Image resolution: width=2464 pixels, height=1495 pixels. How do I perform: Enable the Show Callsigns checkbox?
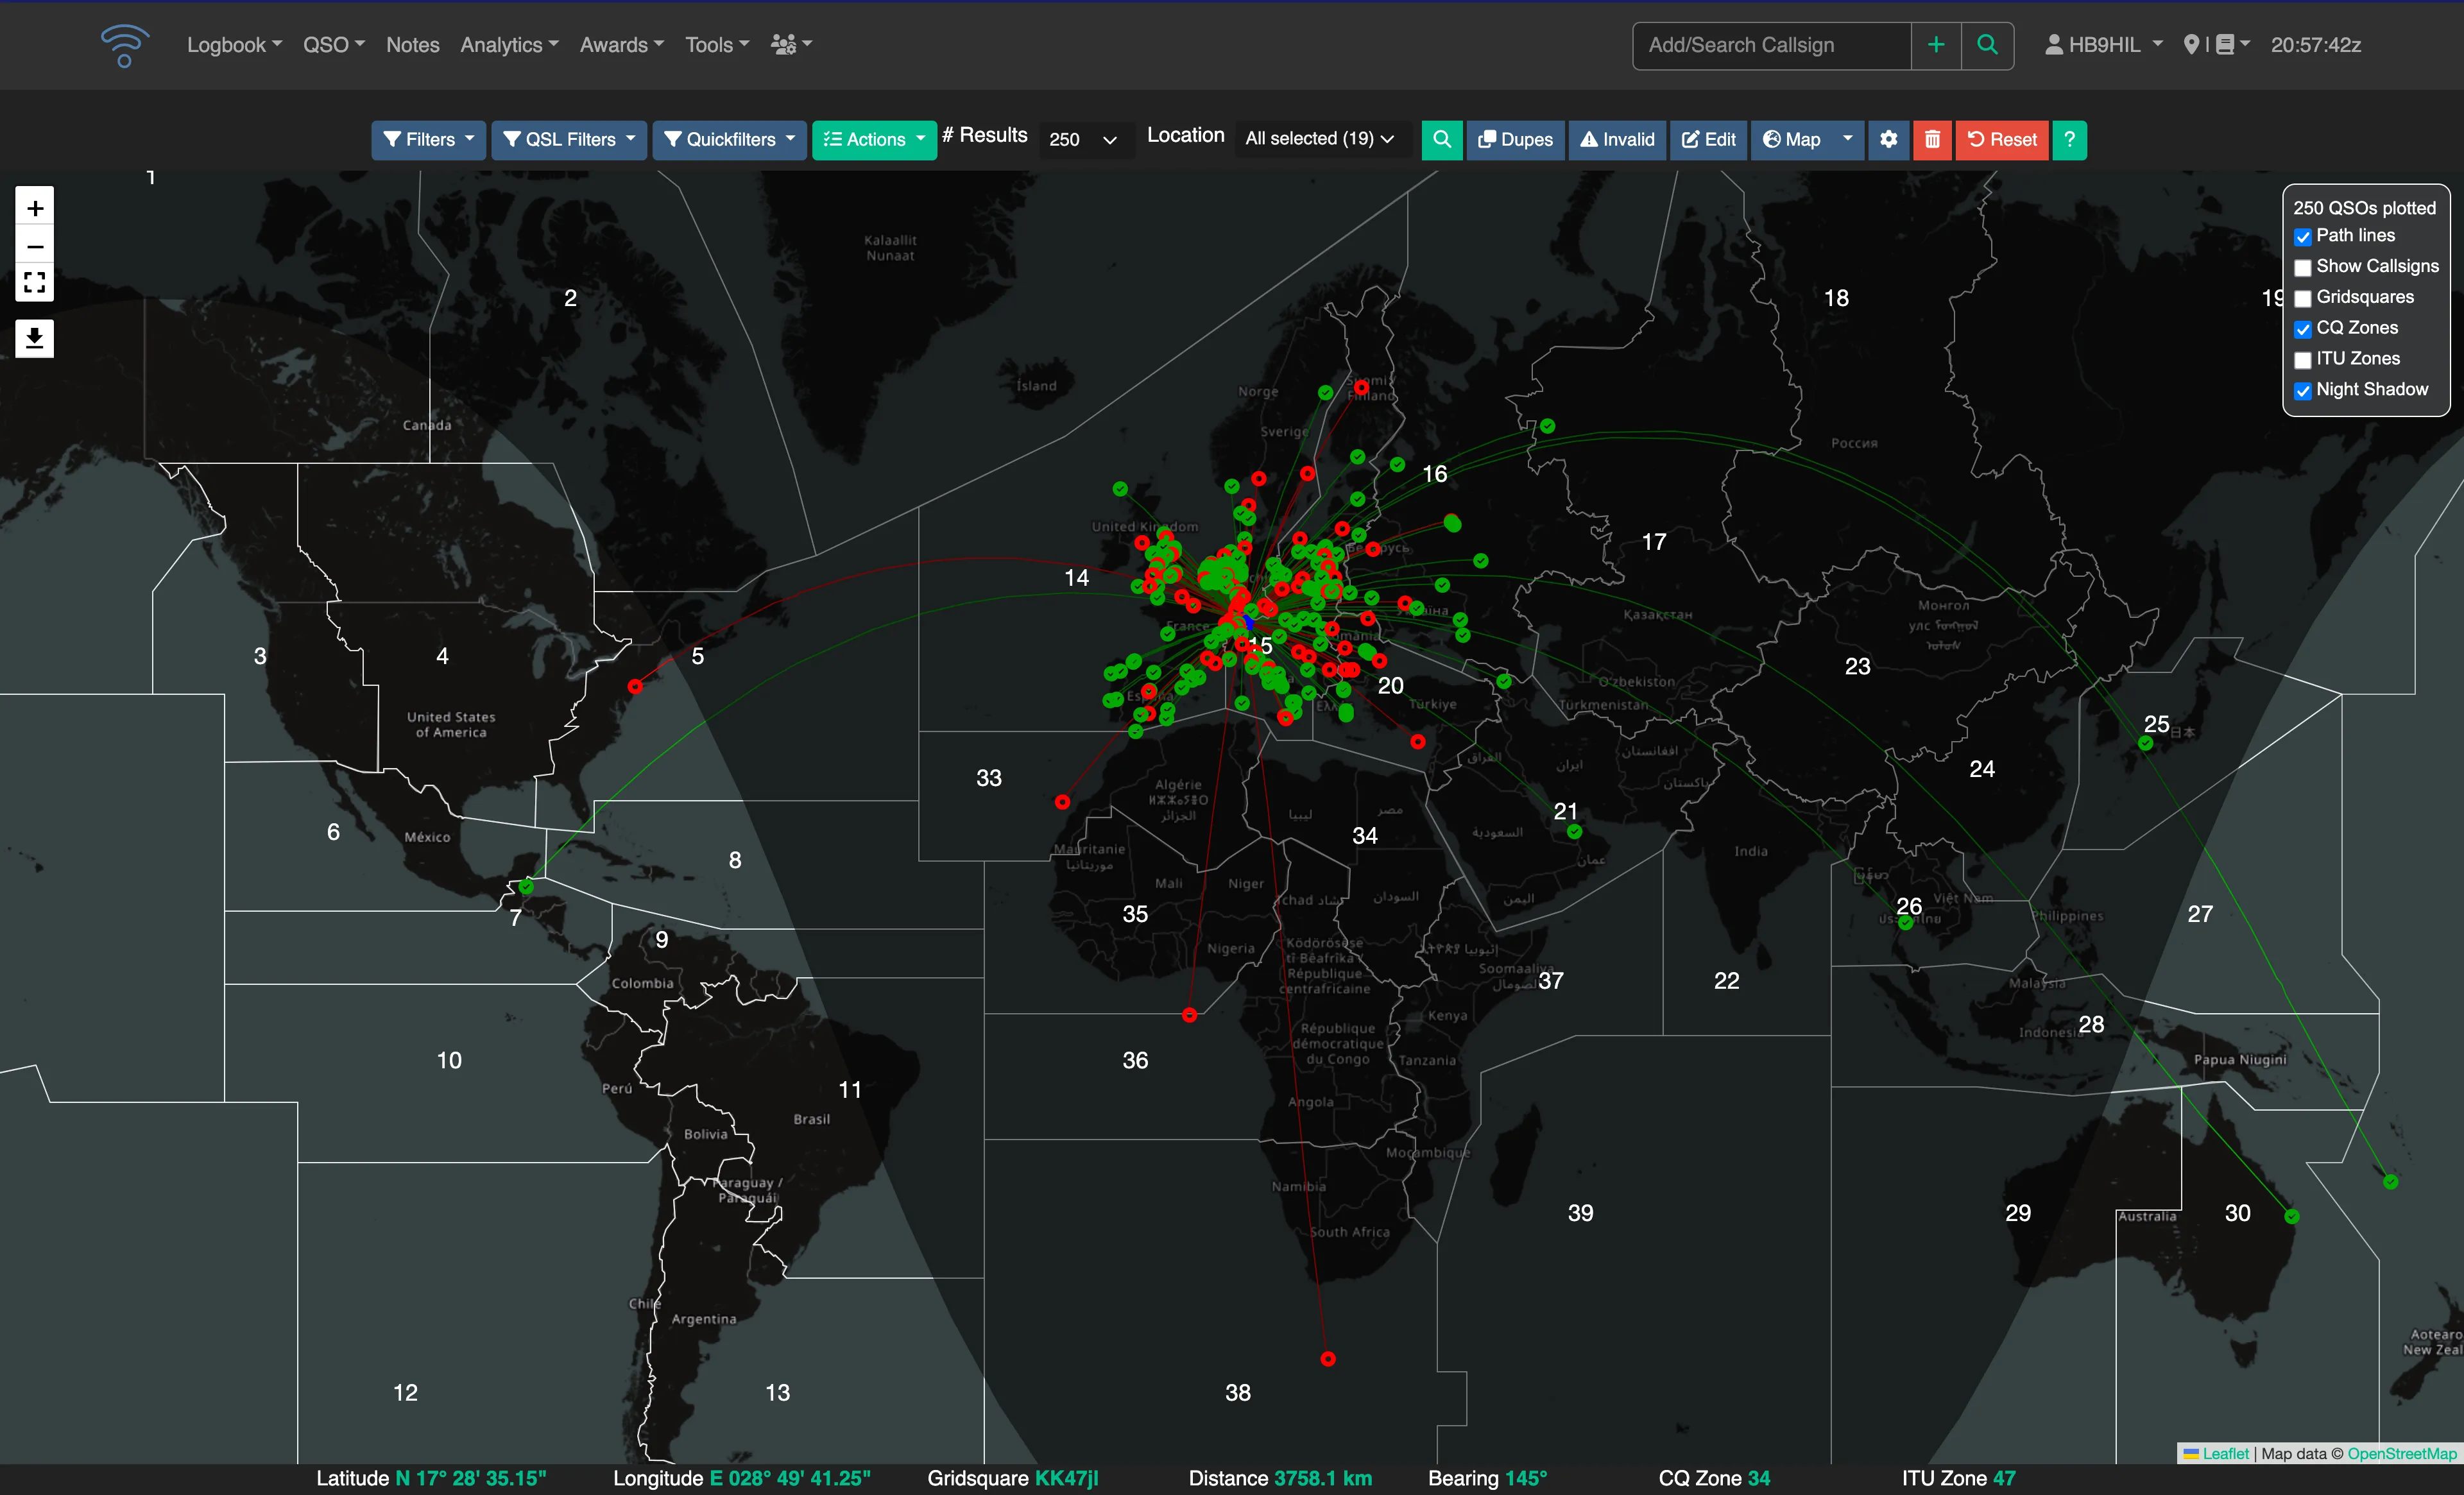2303,268
